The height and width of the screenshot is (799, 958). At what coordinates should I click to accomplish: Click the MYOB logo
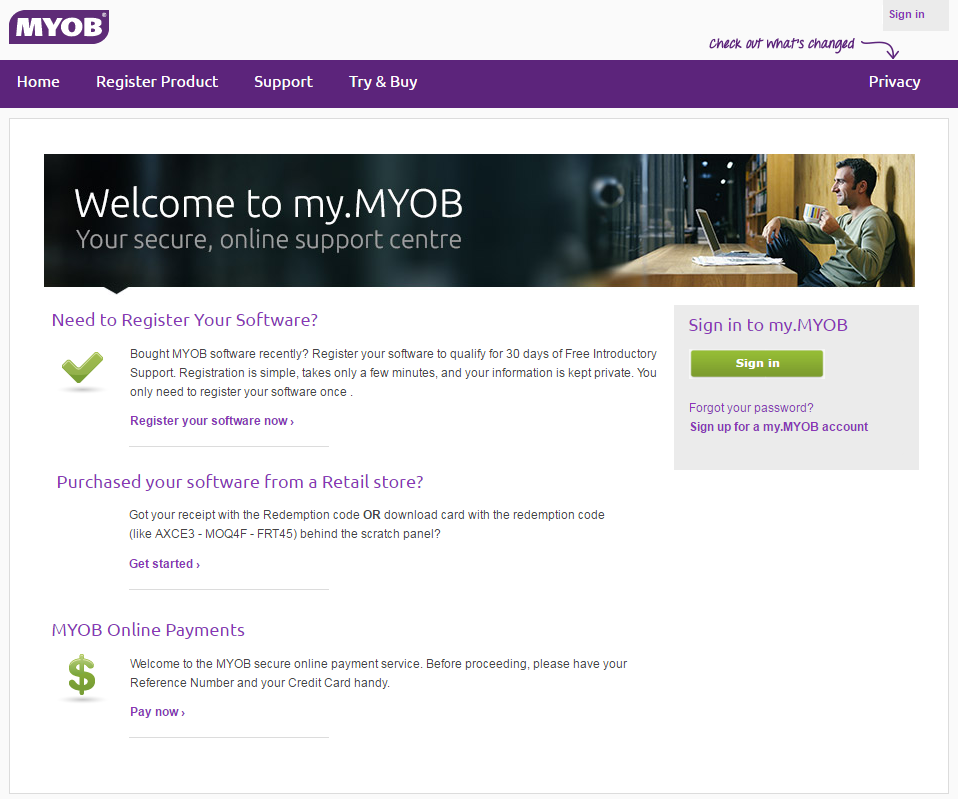[x=59, y=27]
